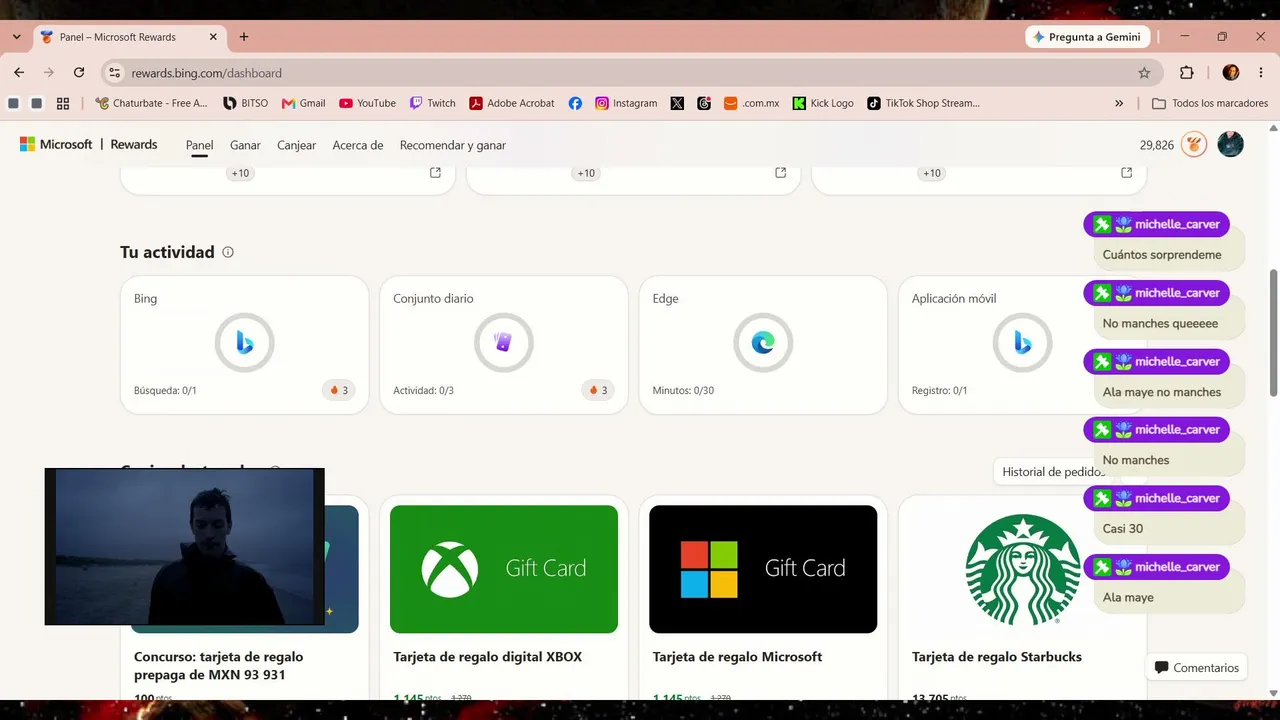Select the Starbucks gift card image
Screen dimensions: 1280x720
coord(1022,569)
